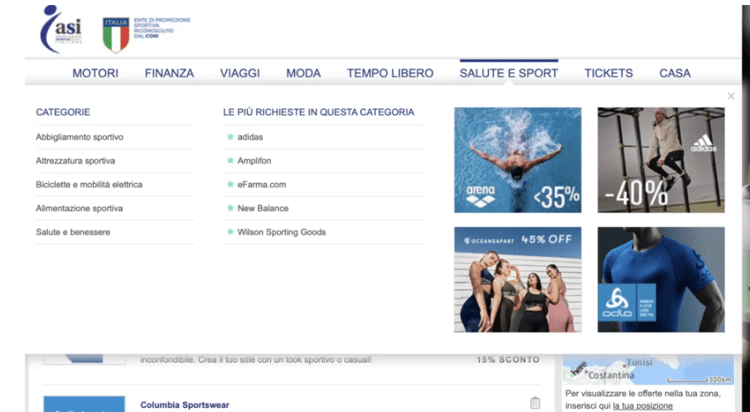Click the Italia CONI shield logo
The height and width of the screenshot is (412, 750).
116,34
